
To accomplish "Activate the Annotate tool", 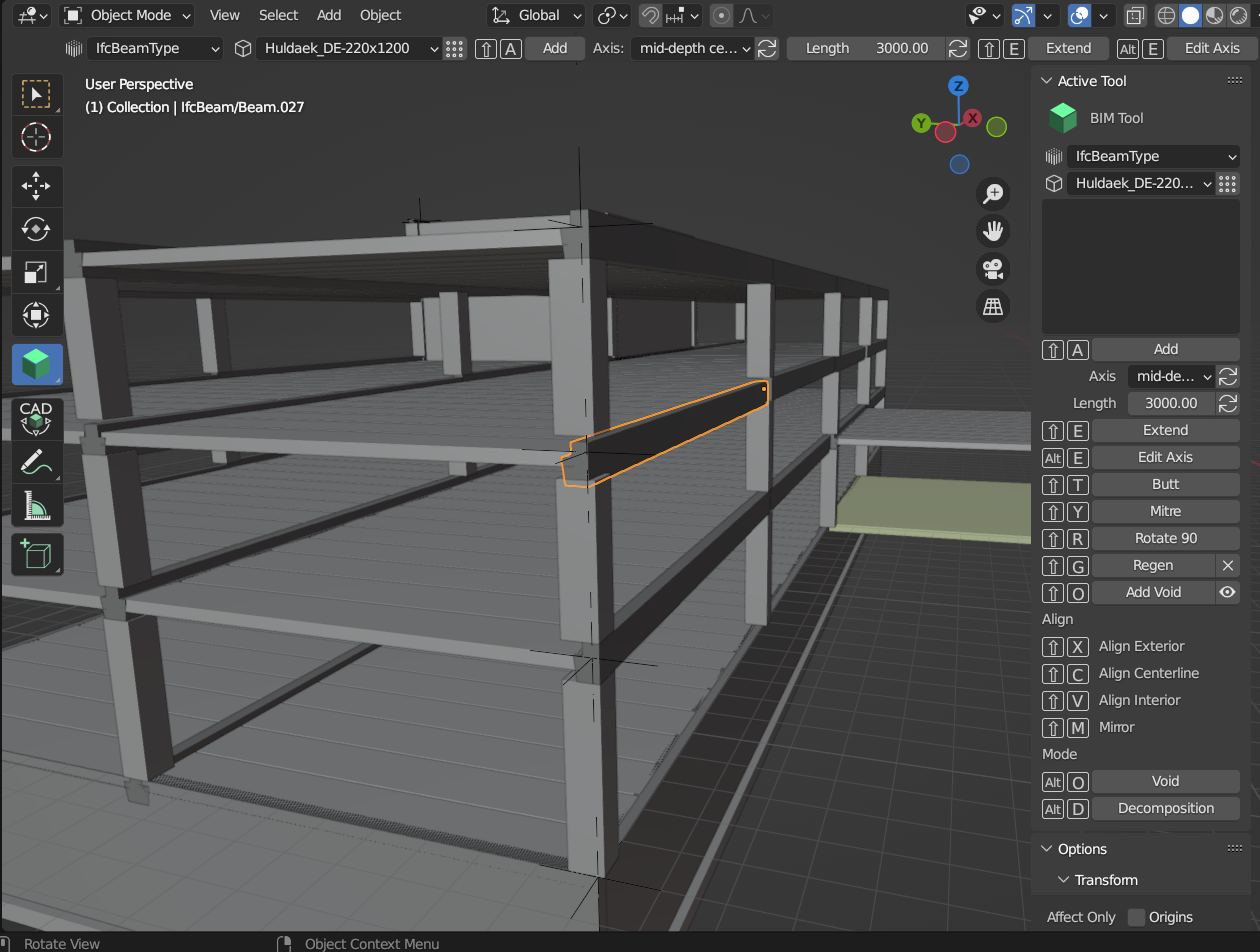I will pos(36,462).
